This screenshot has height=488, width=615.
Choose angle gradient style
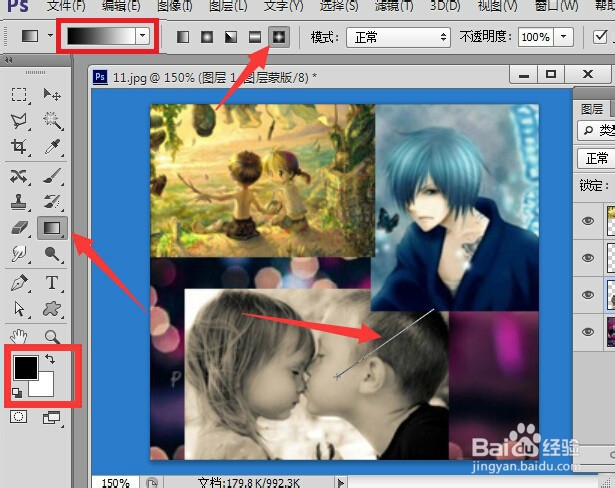(x=231, y=37)
